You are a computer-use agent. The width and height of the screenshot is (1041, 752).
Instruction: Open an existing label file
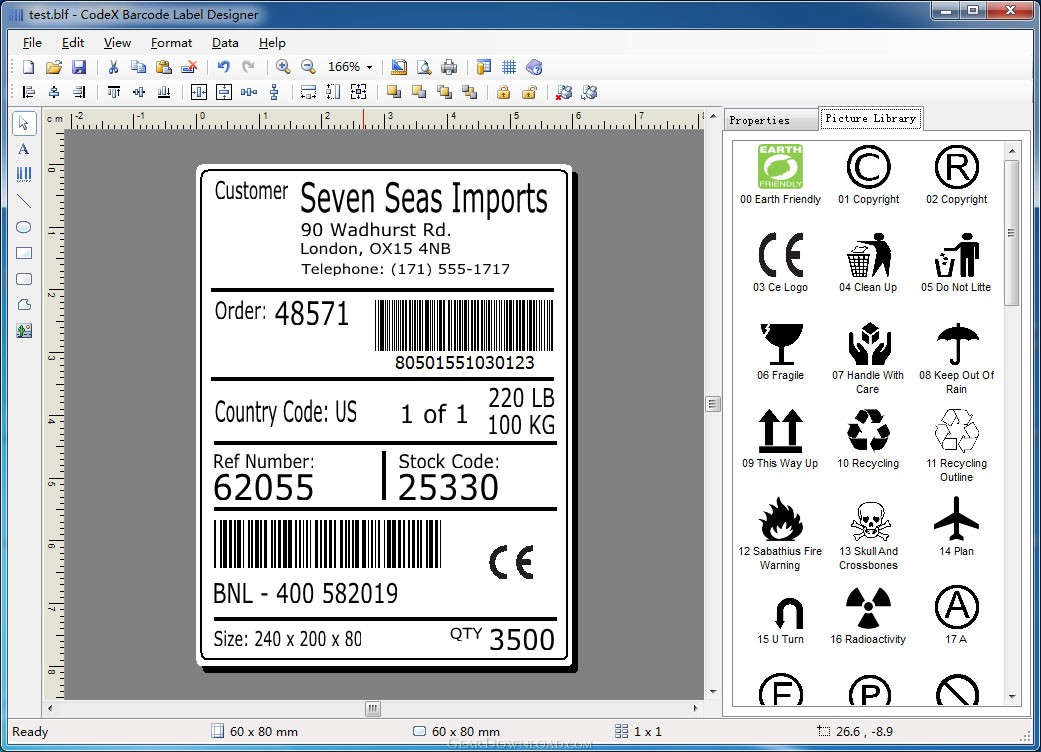coord(54,67)
